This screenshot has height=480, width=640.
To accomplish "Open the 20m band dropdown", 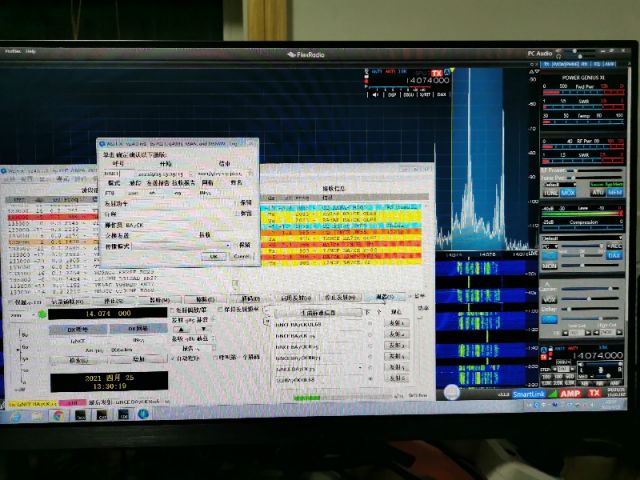I will [21, 316].
